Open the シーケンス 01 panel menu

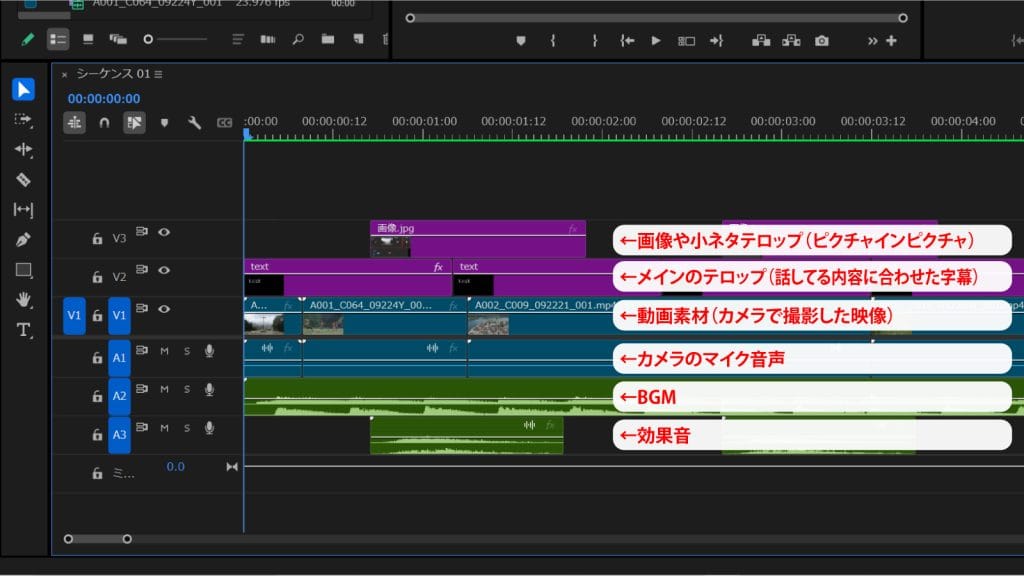pos(158,74)
